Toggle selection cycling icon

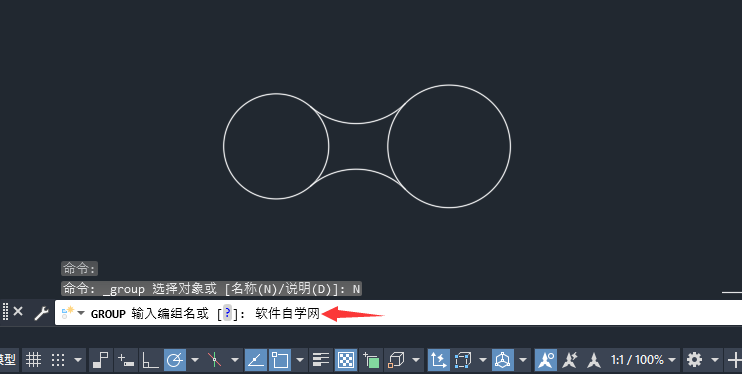pyautogui.click(x=371, y=360)
